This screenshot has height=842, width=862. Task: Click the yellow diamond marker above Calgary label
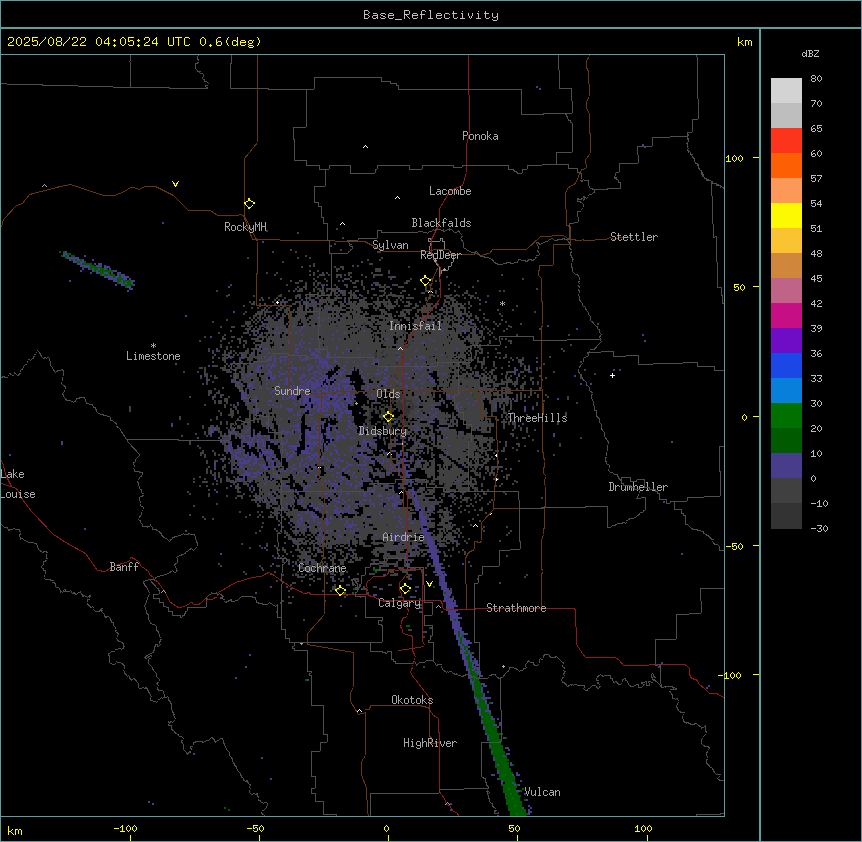click(x=405, y=589)
